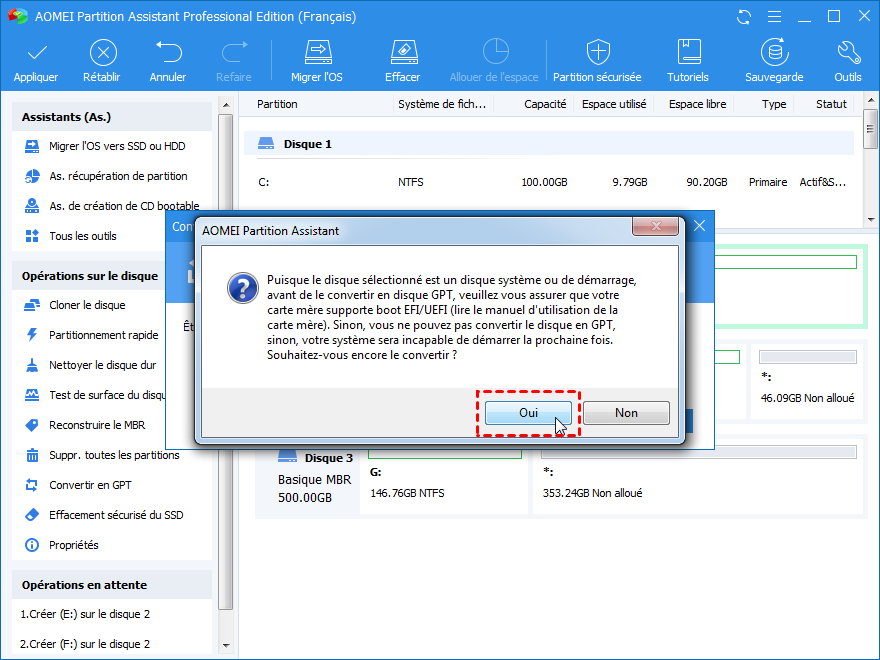This screenshot has height=660, width=880.
Task: Click the Opérations sur le disque header
Action: coord(90,276)
